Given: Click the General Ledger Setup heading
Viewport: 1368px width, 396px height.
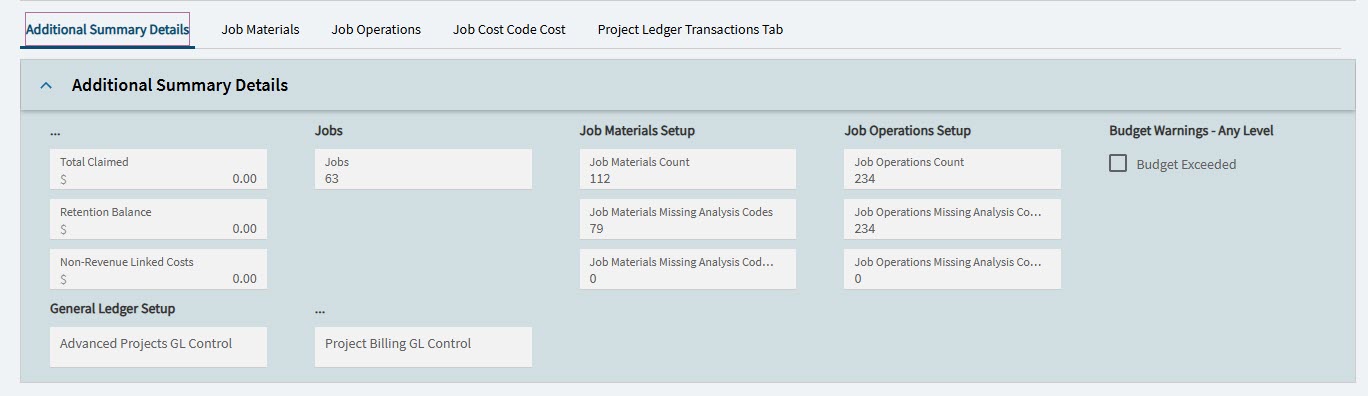Looking at the screenshot, I should click(112, 309).
